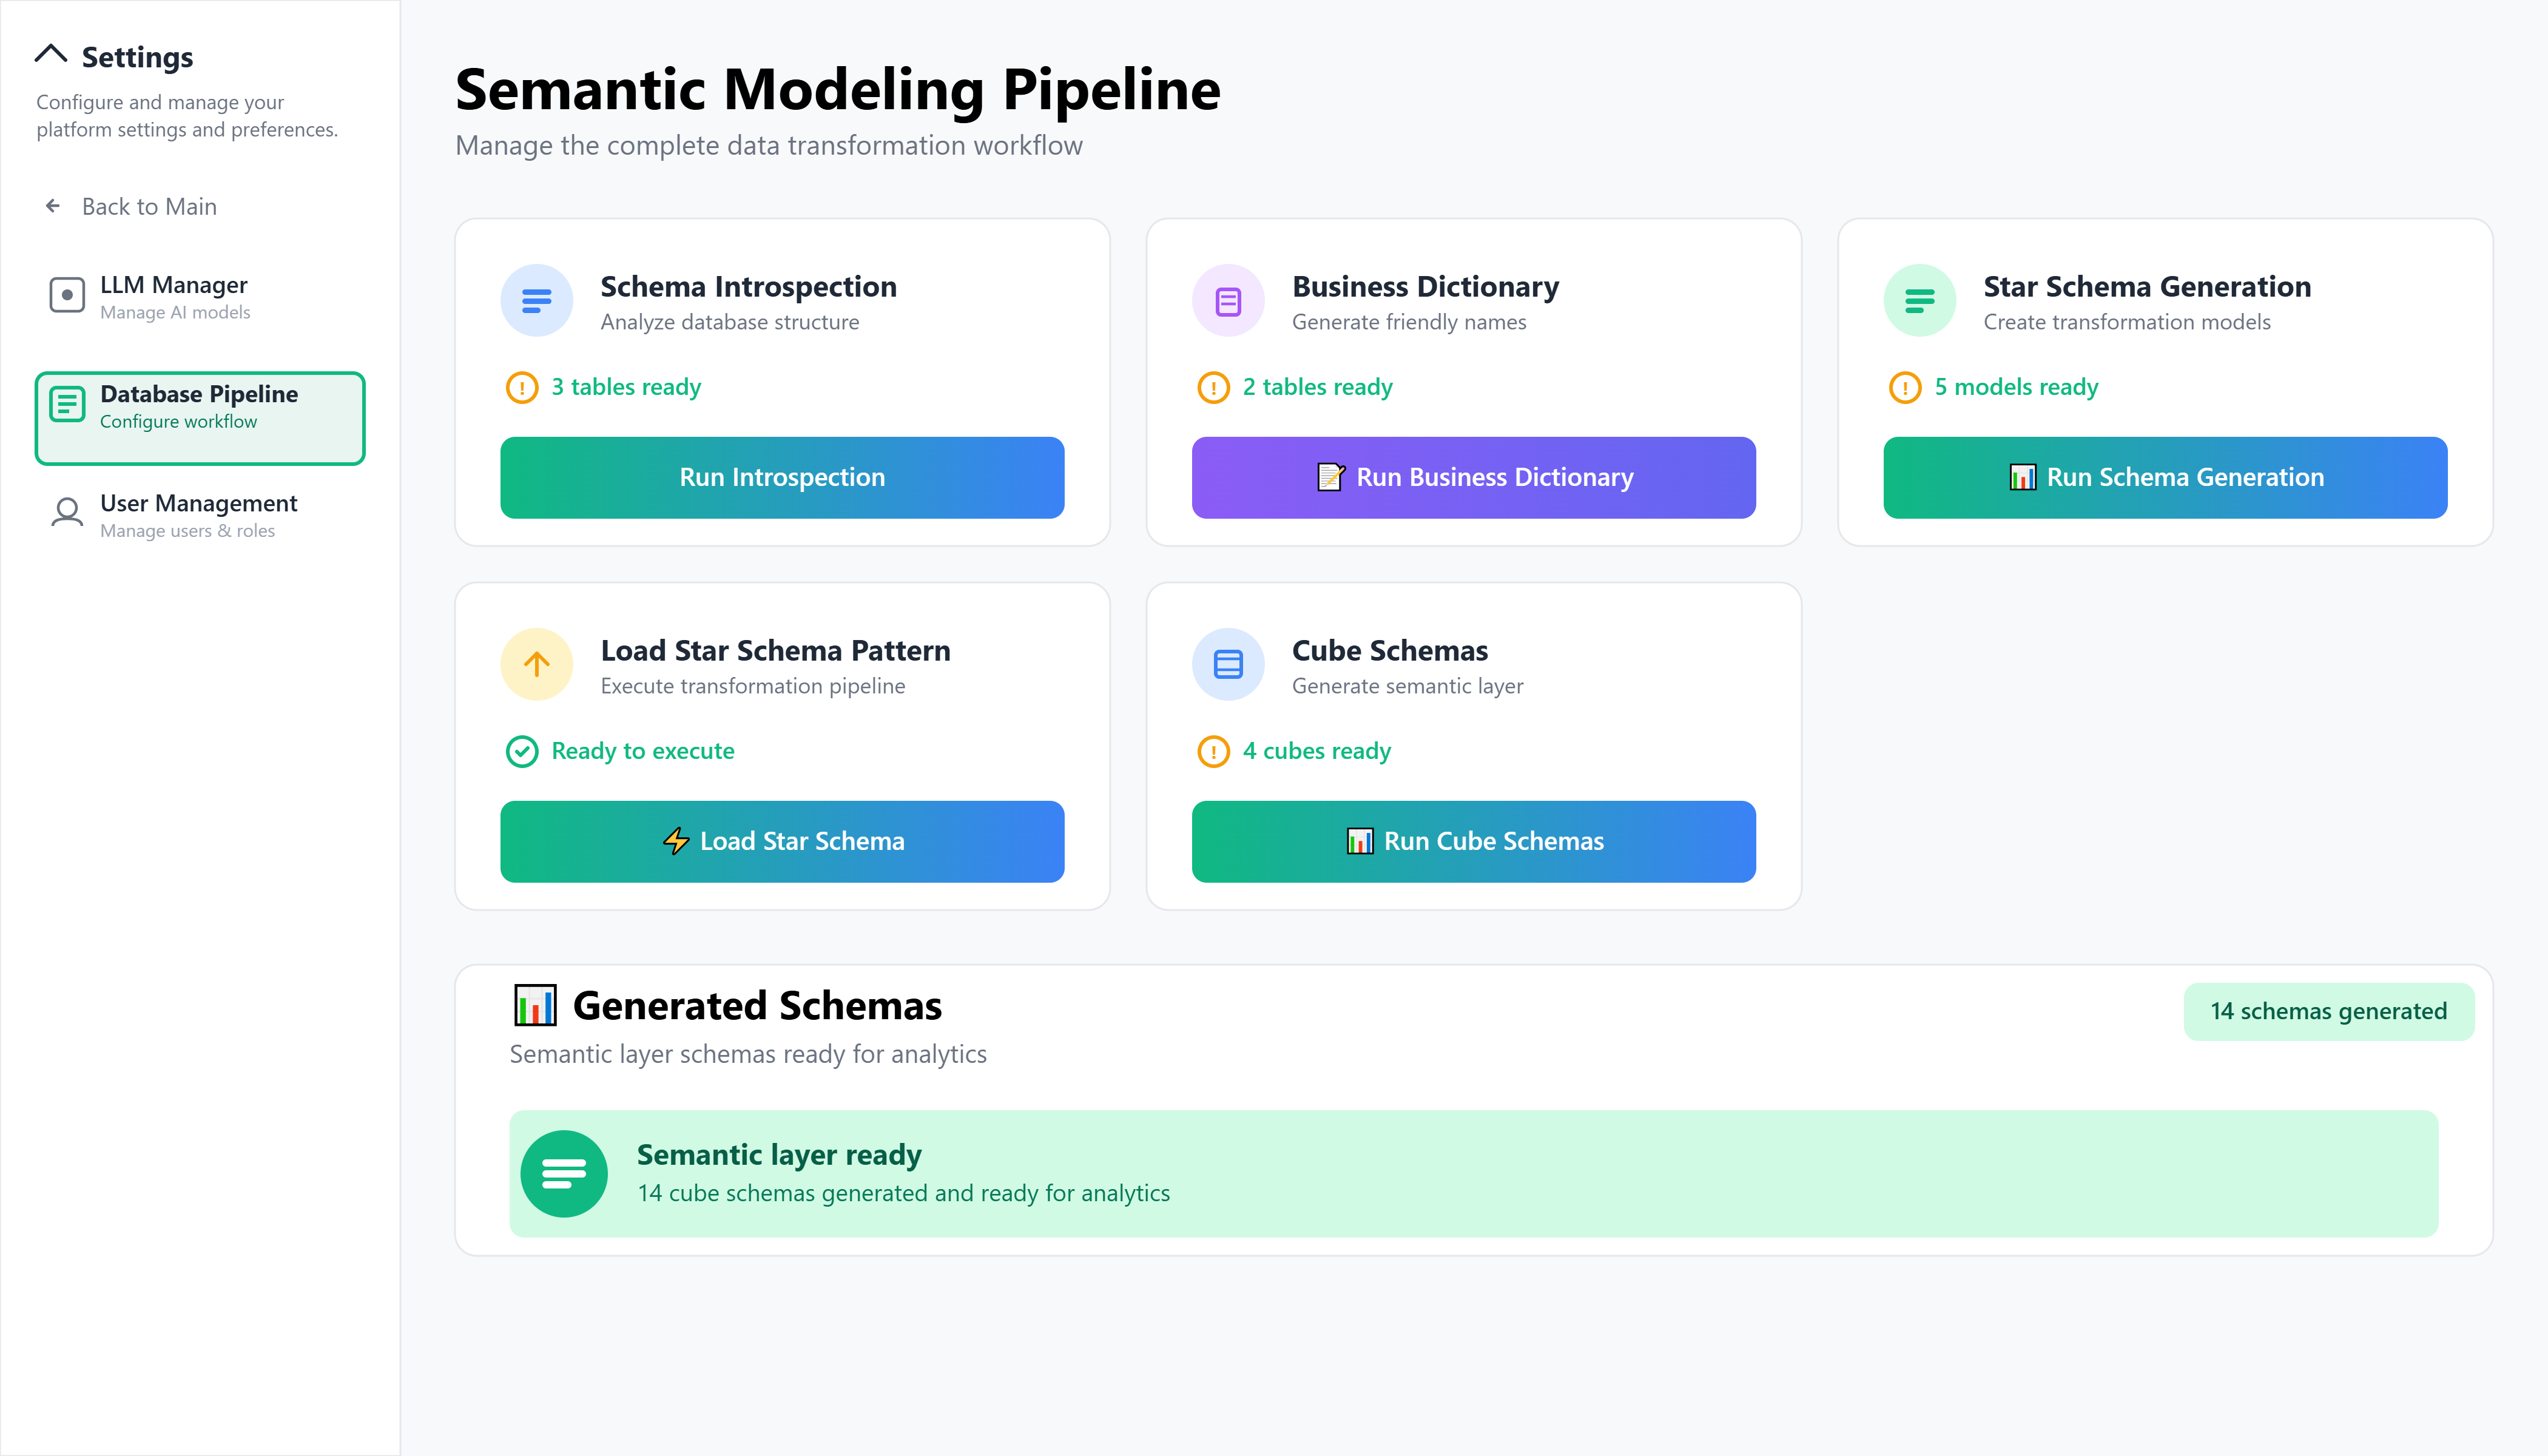The height and width of the screenshot is (1456, 2548).
Task: Click the Ready to execute checkmark icon
Action: coord(522,751)
